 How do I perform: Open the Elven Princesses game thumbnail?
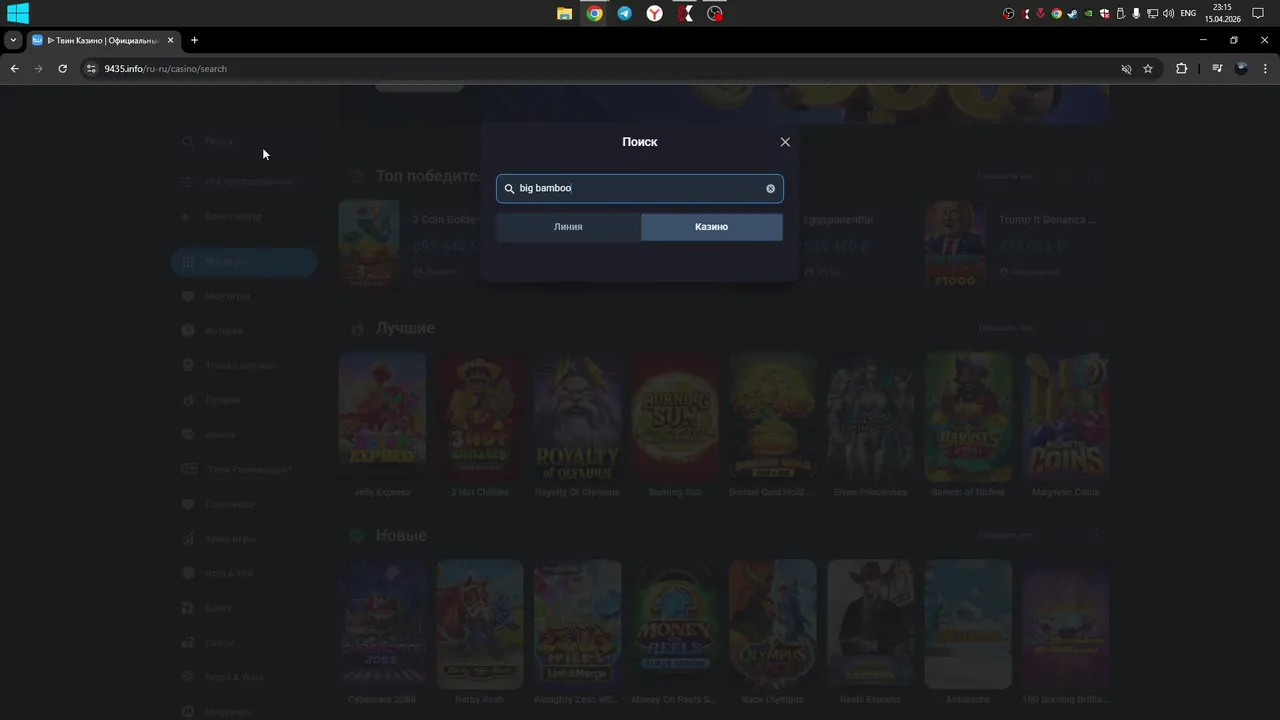pos(870,417)
